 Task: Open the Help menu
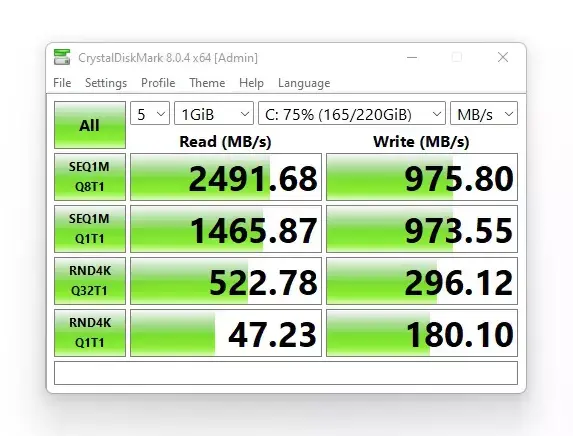(251, 83)
